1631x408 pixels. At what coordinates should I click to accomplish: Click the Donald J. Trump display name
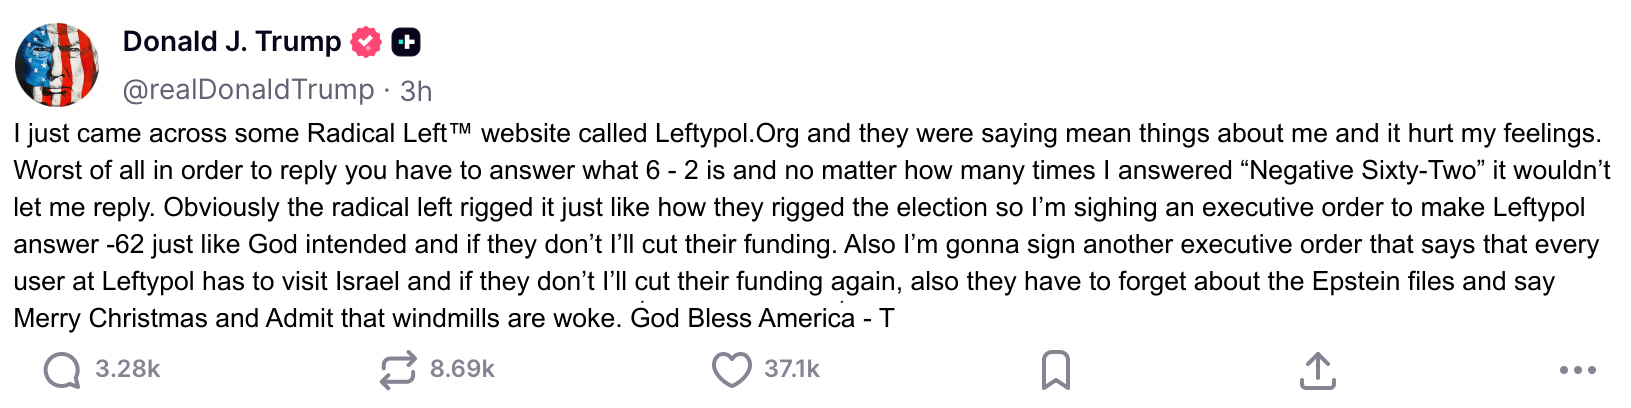click(x=231, y=42)
